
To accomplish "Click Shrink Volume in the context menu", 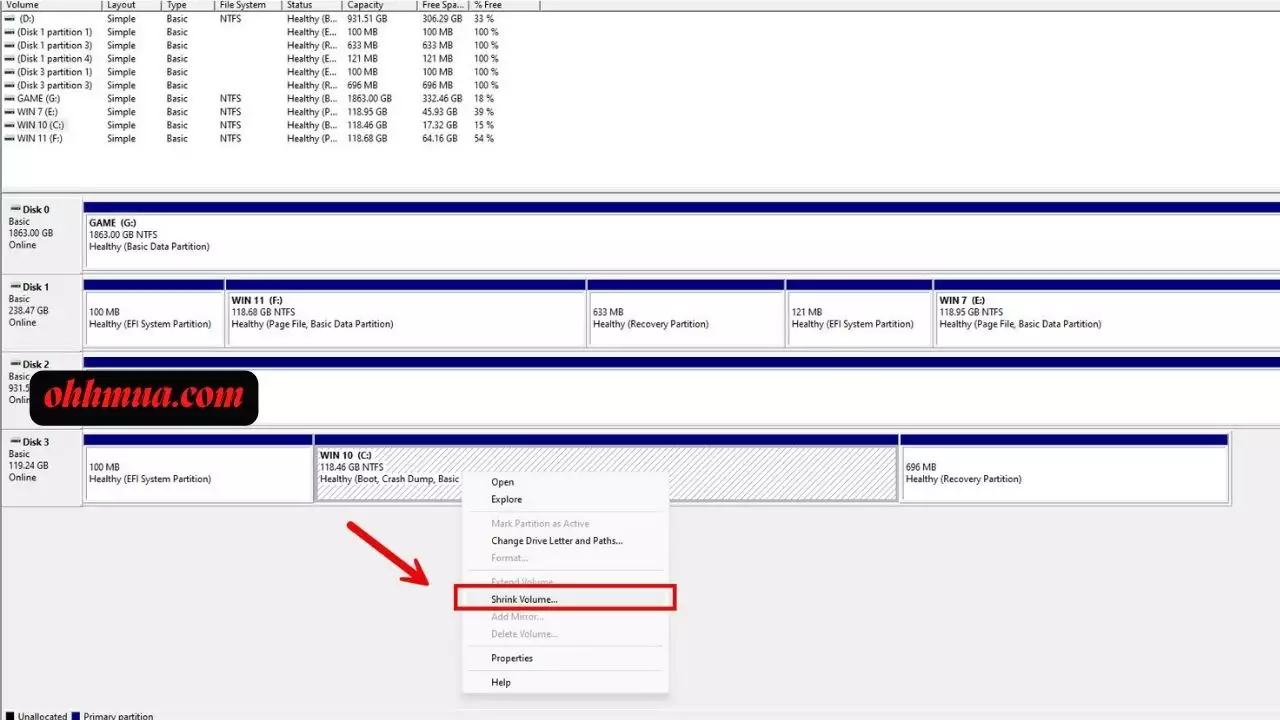I will 524,599.
